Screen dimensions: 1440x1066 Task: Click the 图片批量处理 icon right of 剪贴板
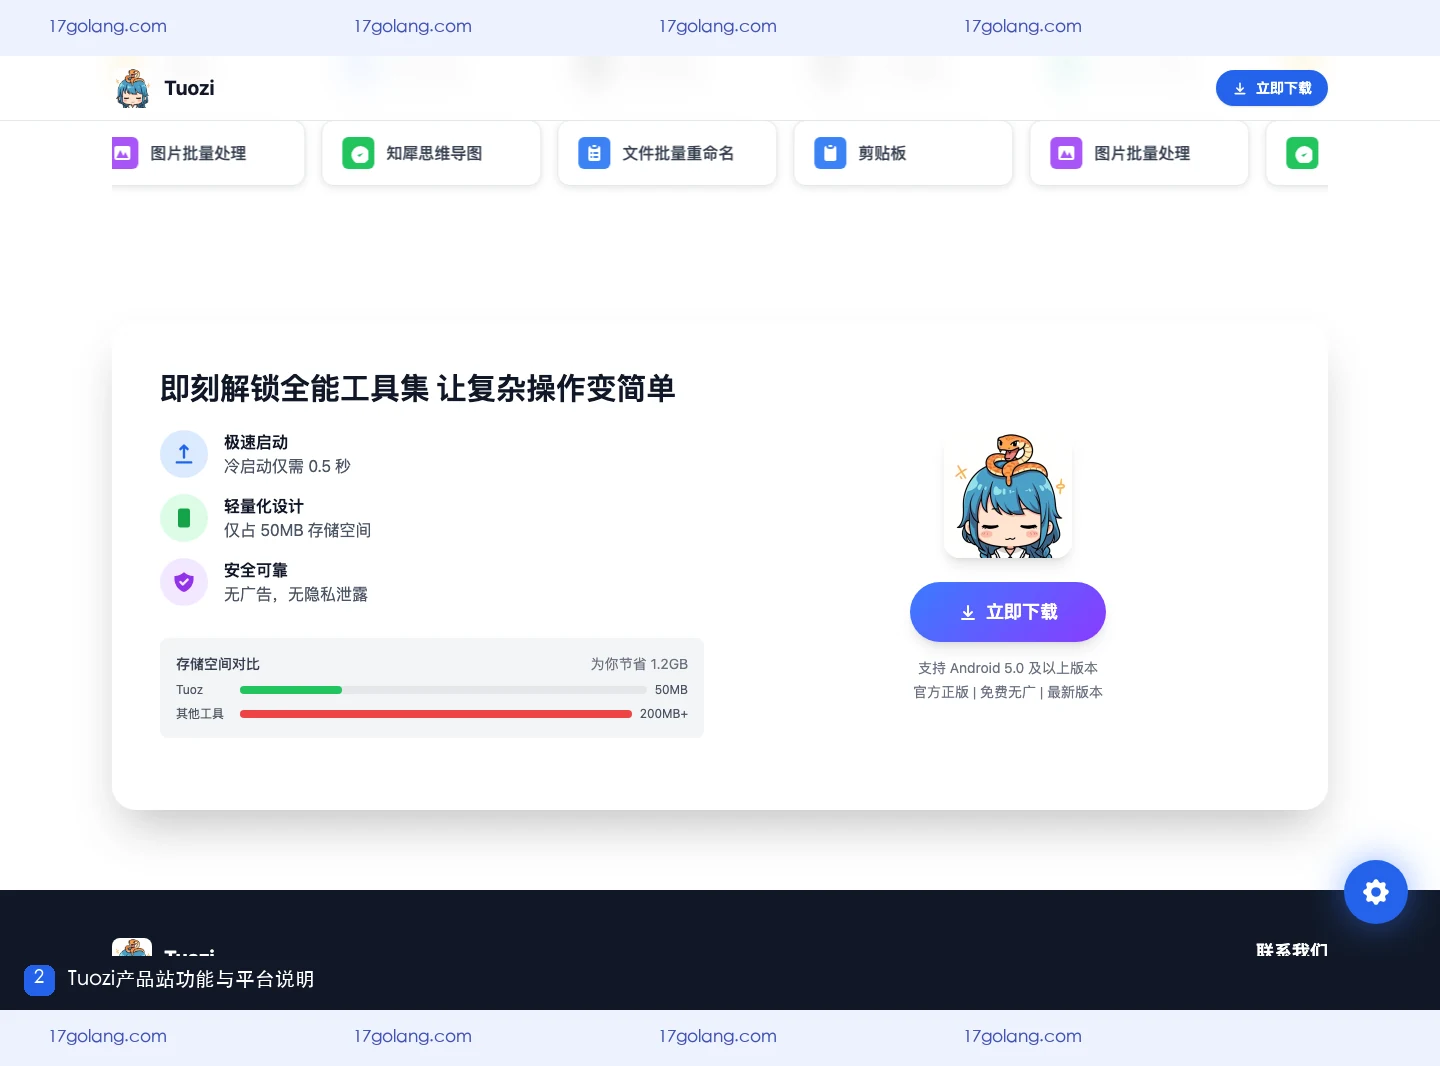(1066, 153)
